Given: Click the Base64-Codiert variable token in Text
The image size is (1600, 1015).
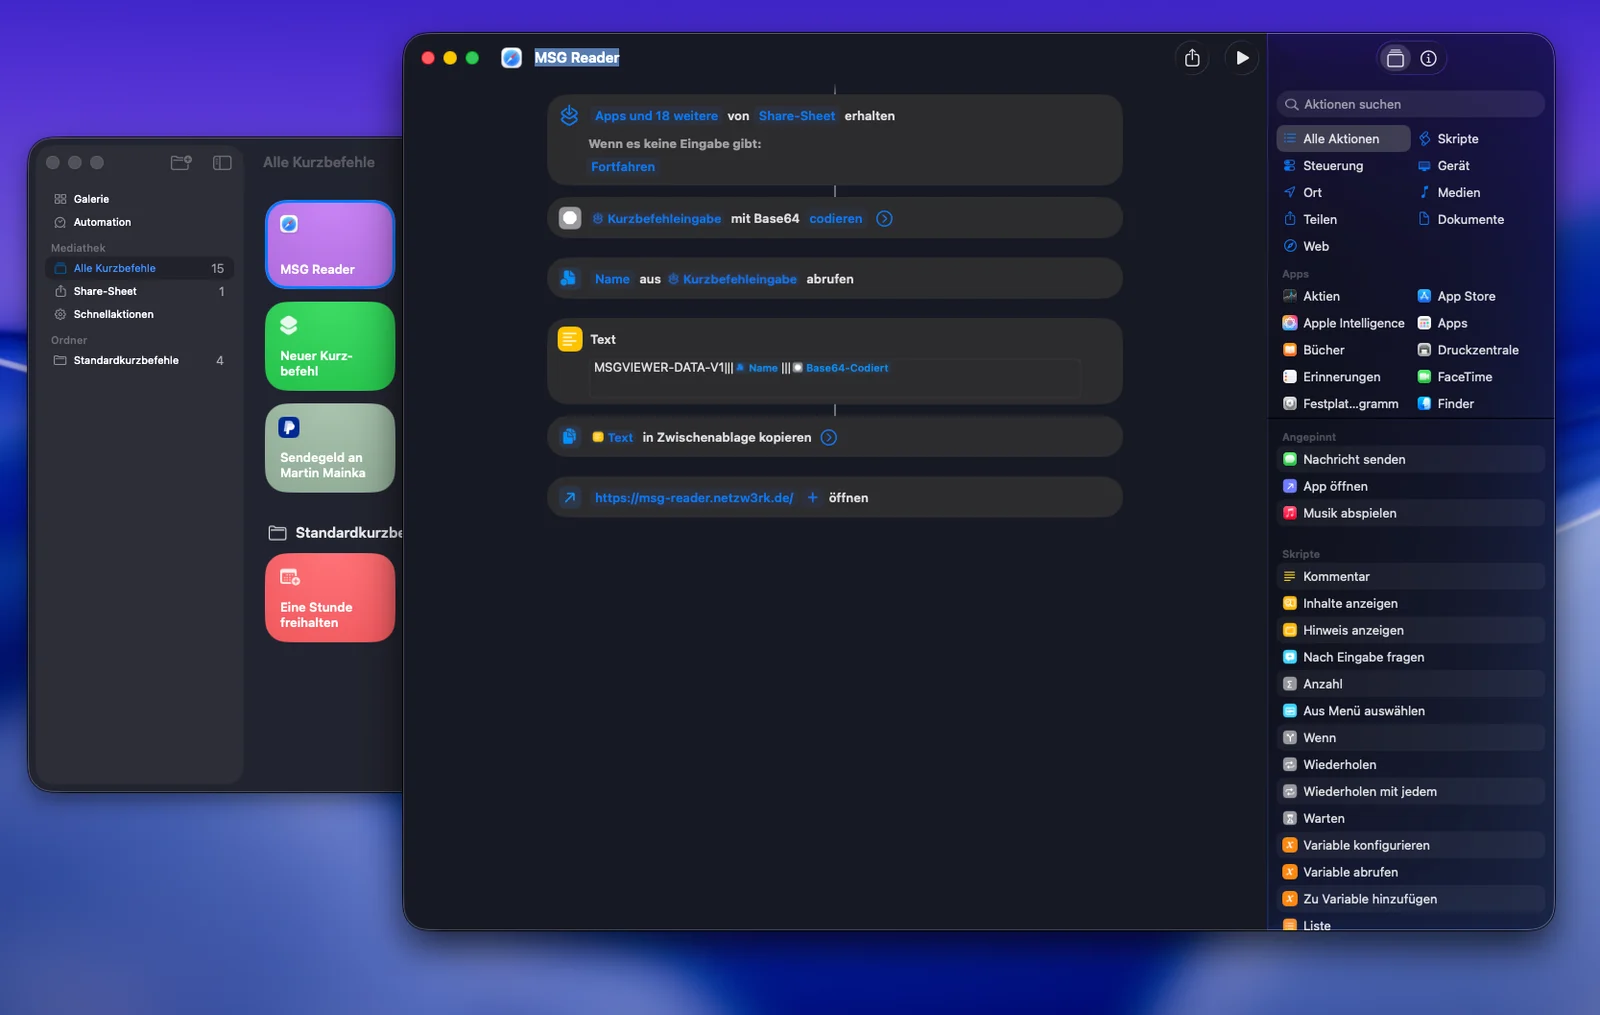Looking at the screenshot, I should tap(840, 368).
